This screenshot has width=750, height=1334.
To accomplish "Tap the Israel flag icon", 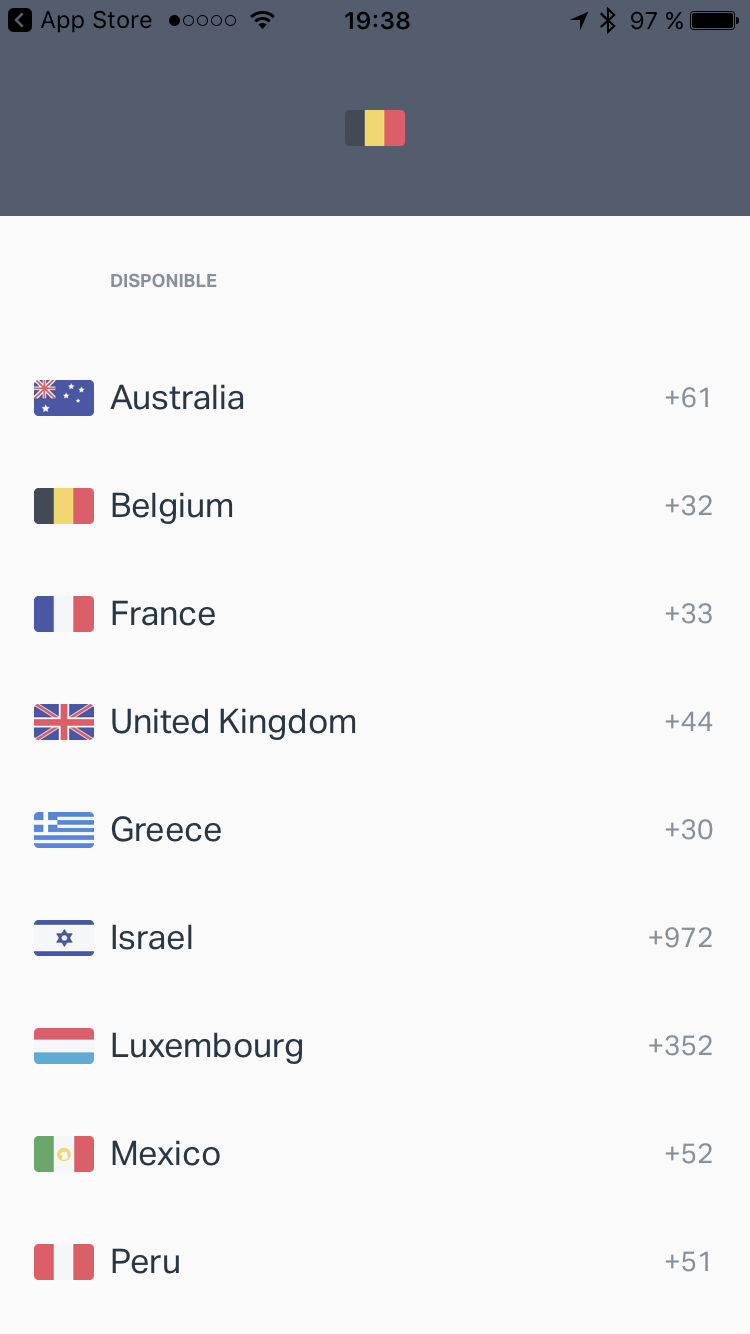I will click(64, 938).
